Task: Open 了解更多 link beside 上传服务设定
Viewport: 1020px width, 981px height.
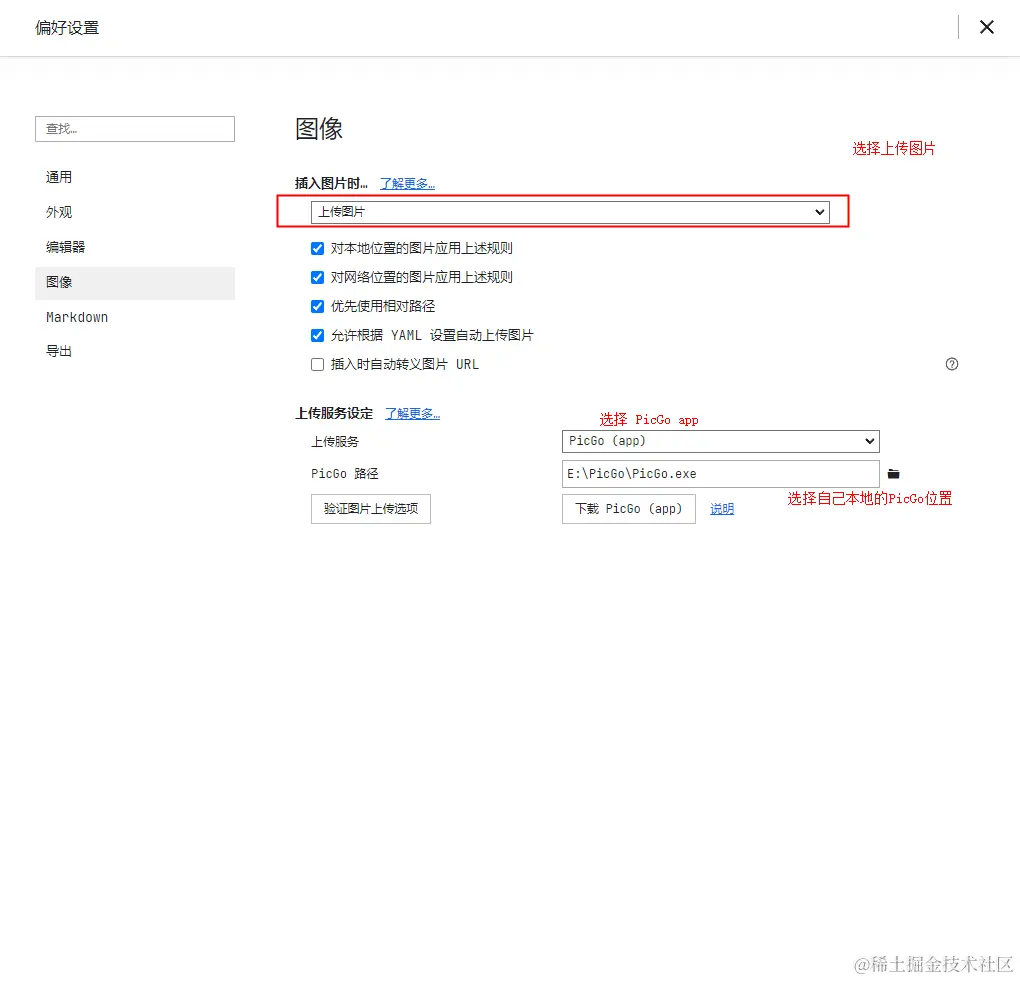Action: click(412, 414)
